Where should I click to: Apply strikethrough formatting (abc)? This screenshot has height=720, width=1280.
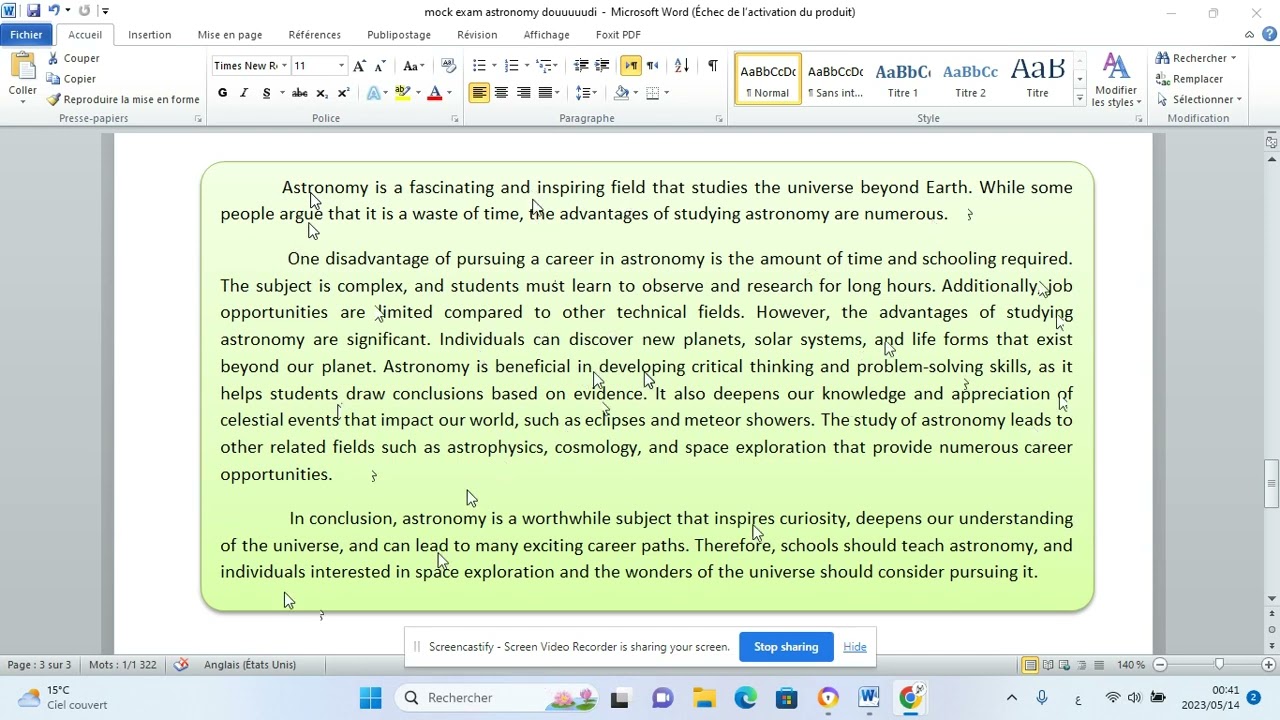(x=299, y=93)
